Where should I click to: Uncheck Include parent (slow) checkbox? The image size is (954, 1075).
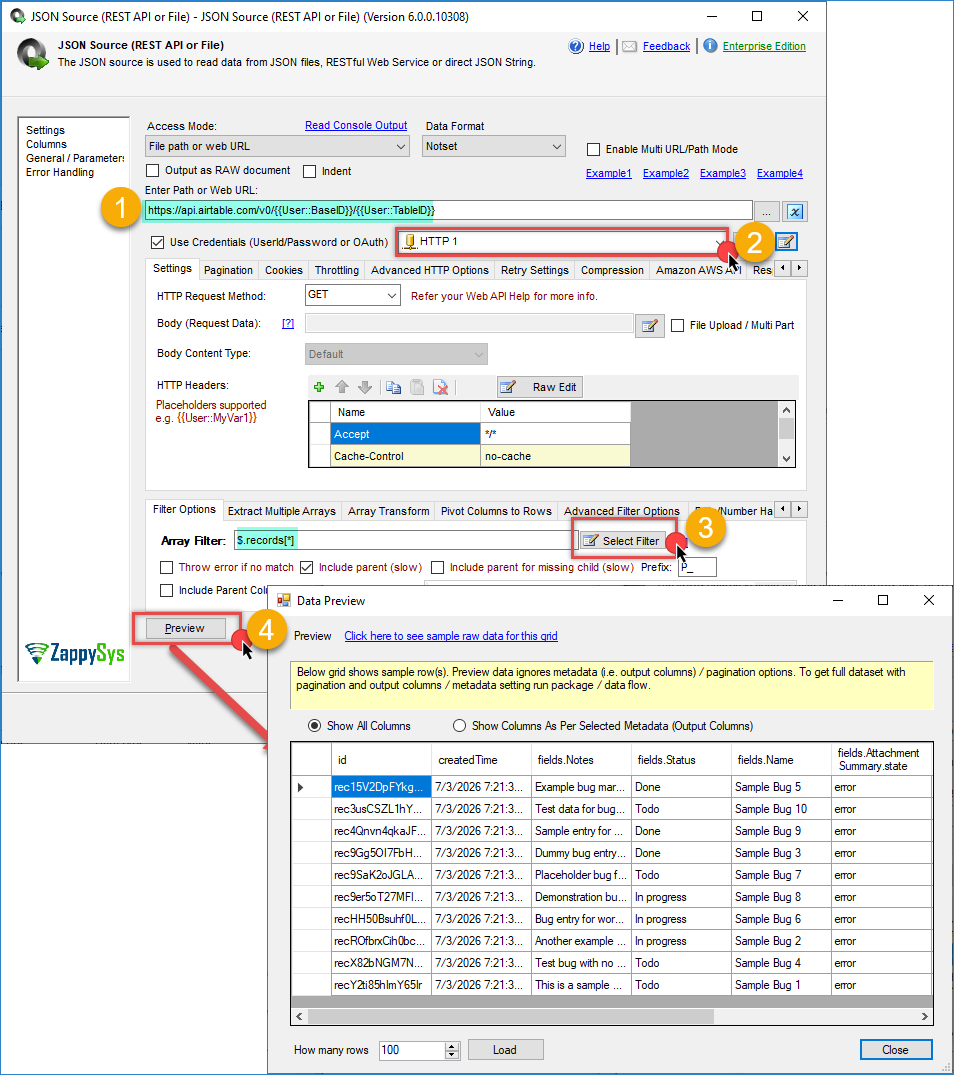pos(306,568)
